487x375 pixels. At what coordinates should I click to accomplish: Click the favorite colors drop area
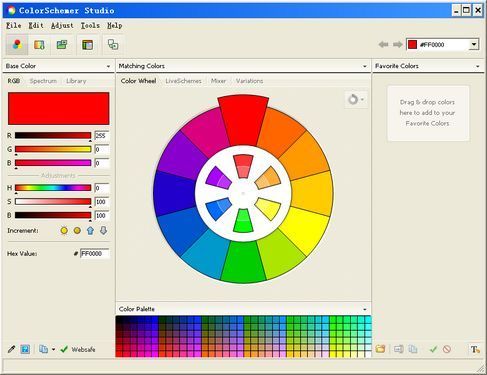pyautogui.click(x=428, y=113)
